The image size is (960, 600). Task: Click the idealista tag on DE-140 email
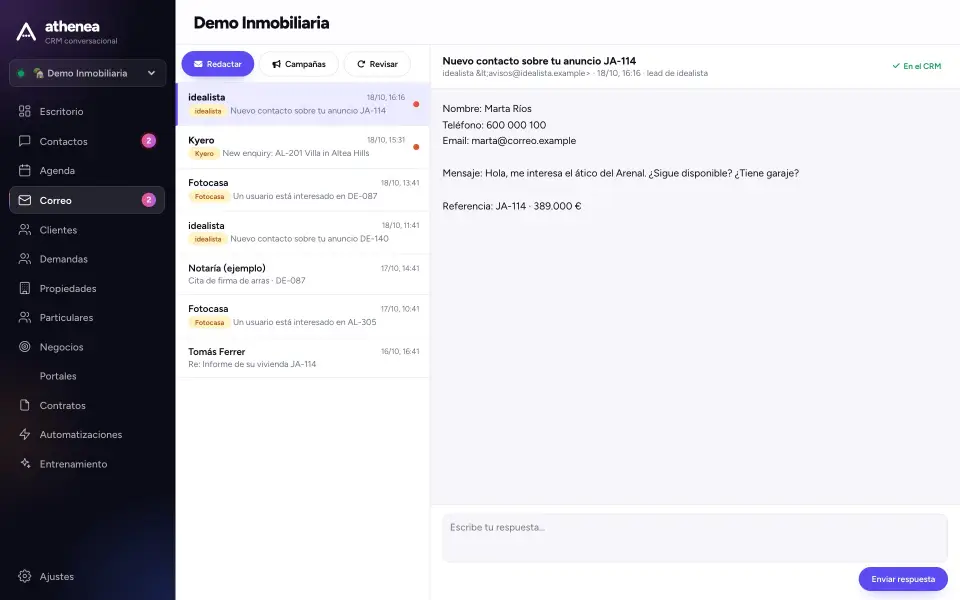[208, 239]
